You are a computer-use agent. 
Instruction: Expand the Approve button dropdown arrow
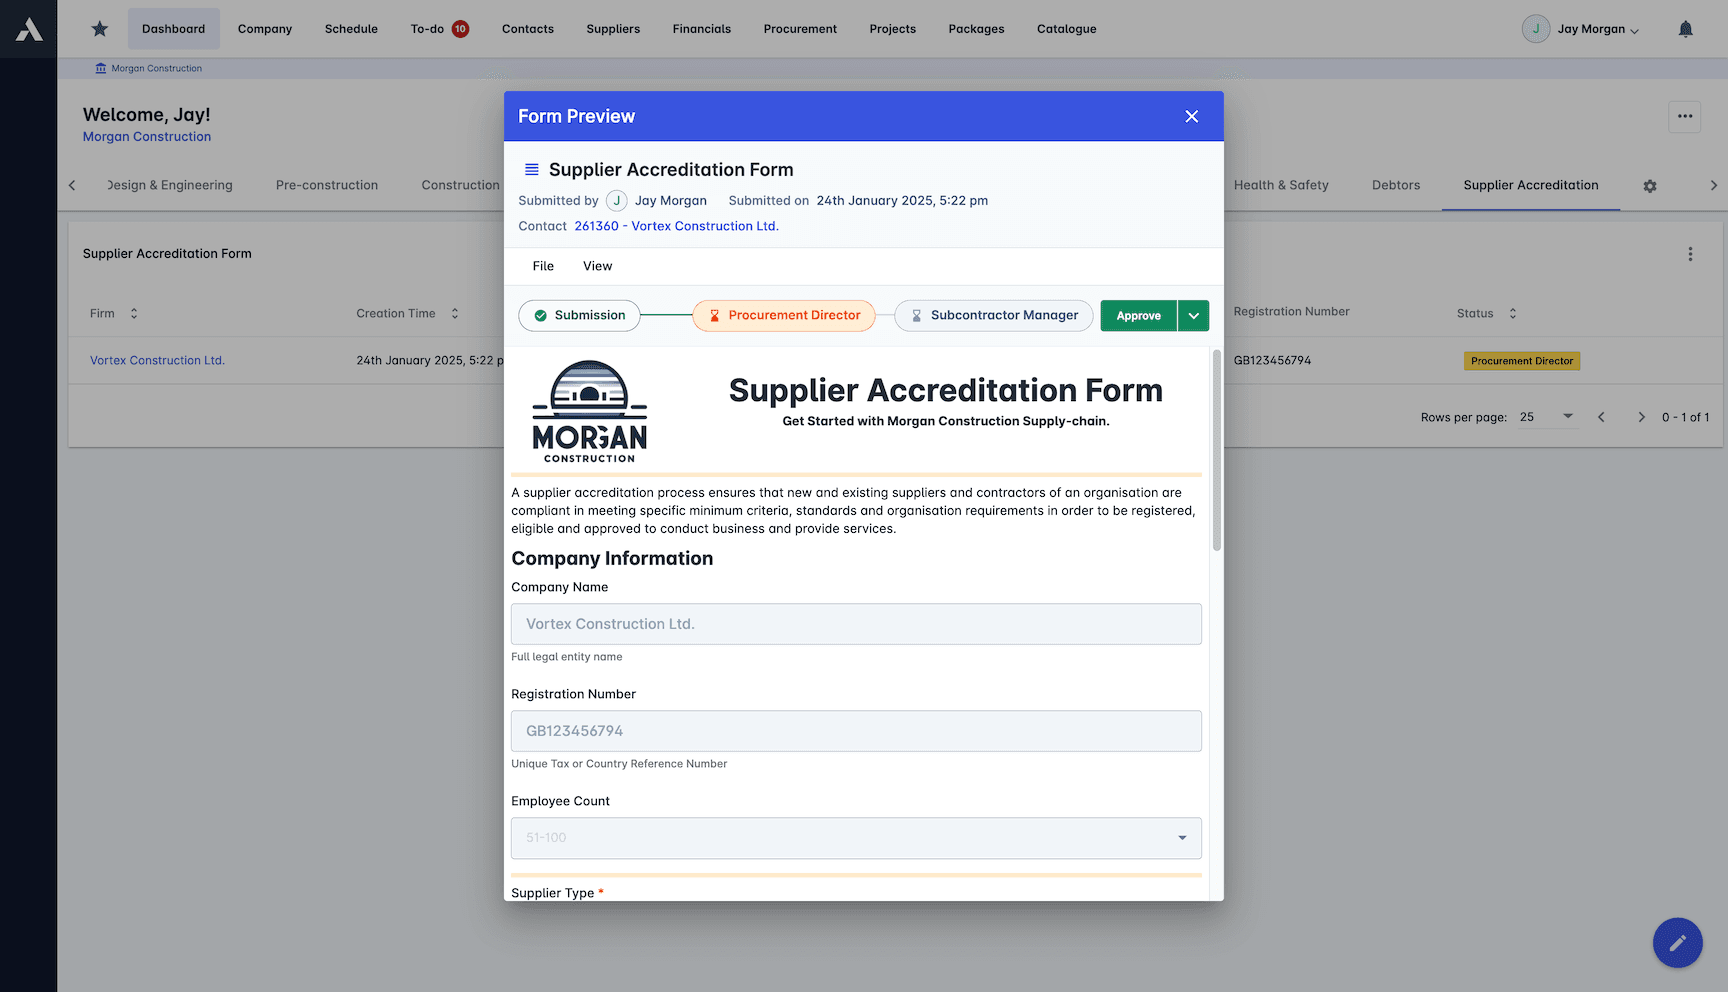point(1192,315)
